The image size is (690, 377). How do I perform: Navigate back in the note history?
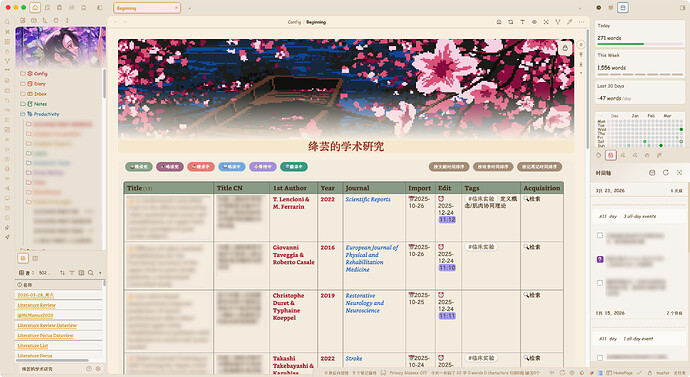(x=116, y=22)
